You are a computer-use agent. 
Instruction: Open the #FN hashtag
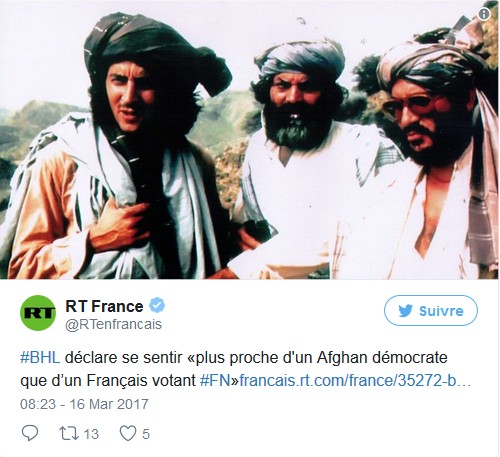click(x=215, y=380)
